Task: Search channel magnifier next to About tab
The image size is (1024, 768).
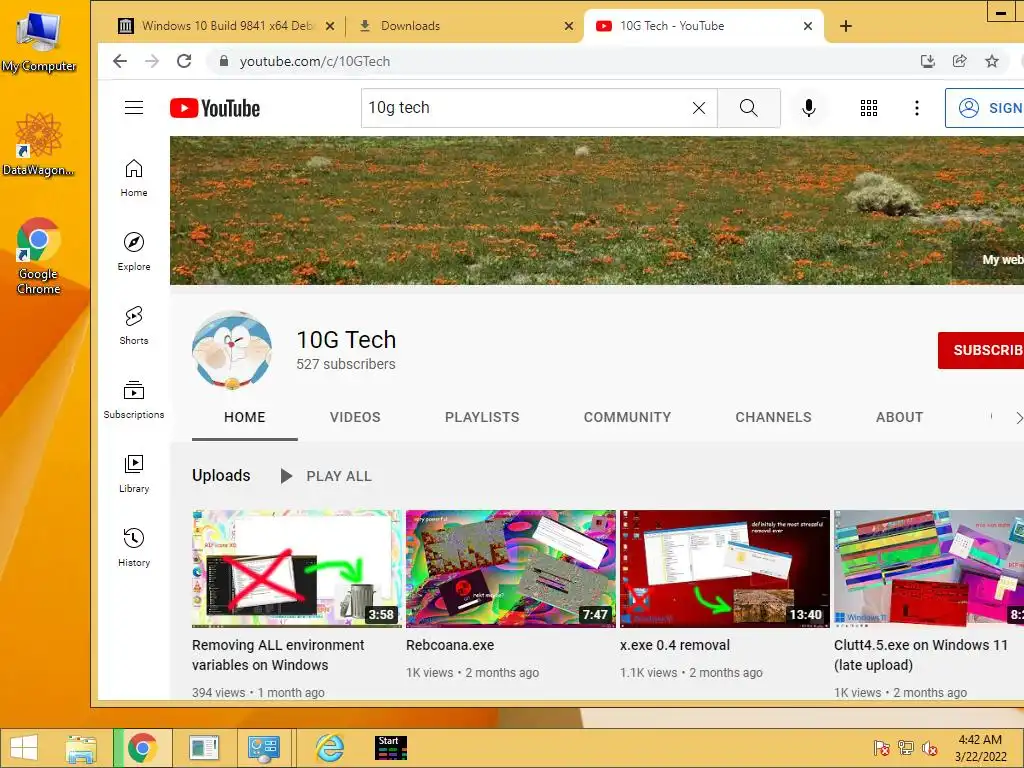Action: [991, 417]
